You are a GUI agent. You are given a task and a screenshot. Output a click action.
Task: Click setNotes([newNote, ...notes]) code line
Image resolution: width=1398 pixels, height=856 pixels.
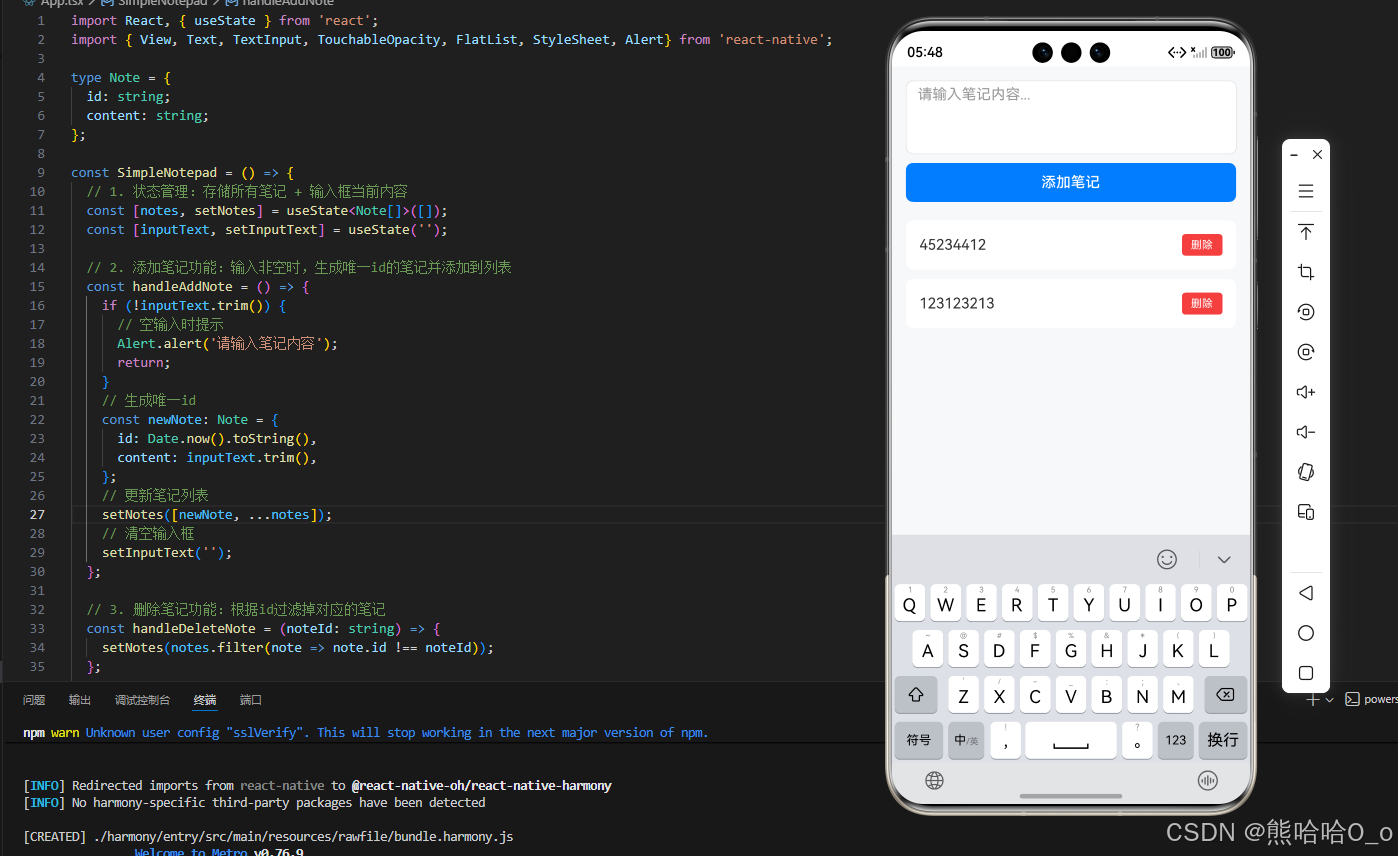[217, 514]
